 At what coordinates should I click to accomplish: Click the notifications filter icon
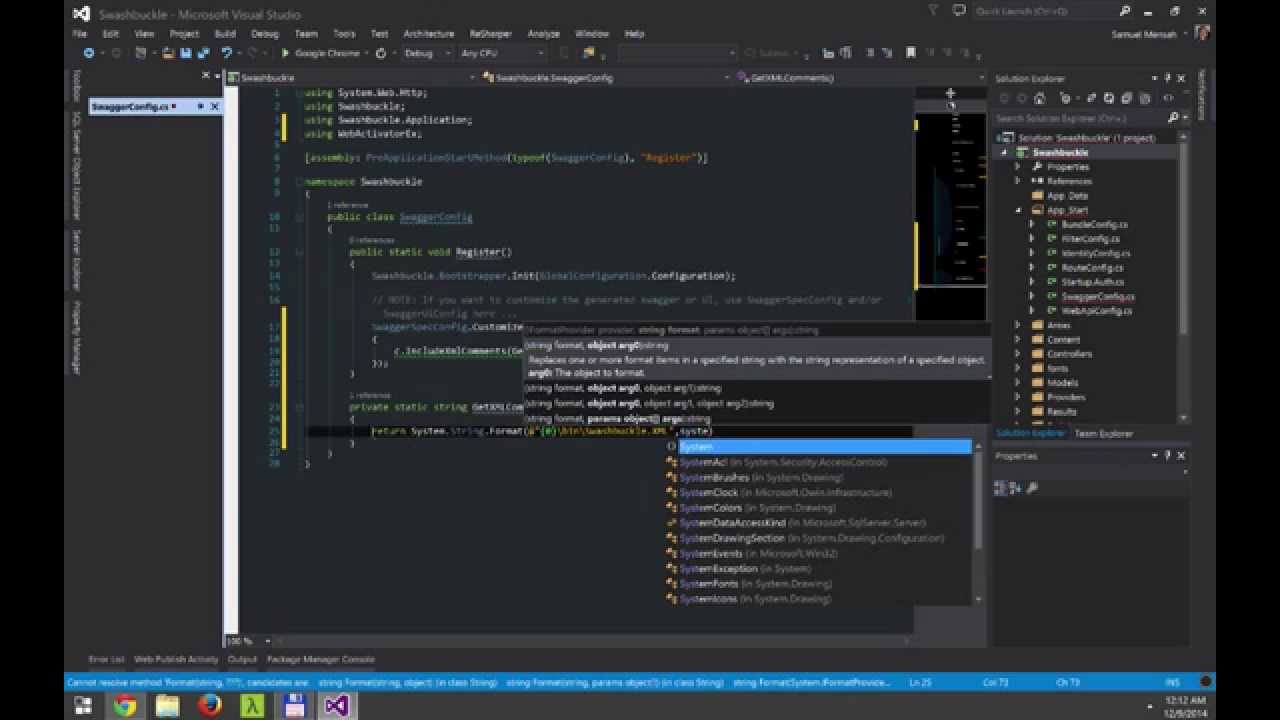click(x=932, y=11)
